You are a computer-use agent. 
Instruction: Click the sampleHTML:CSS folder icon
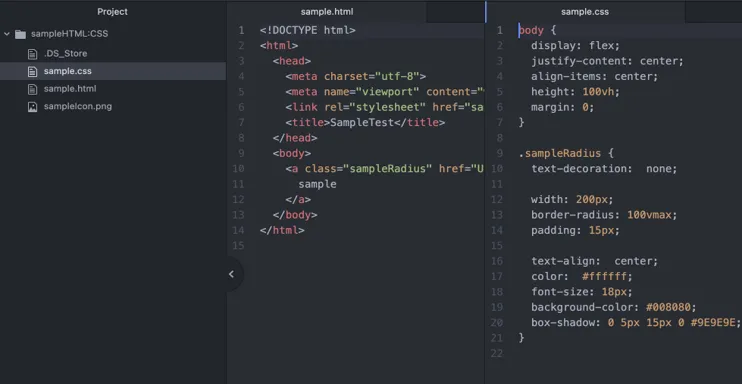click(20, 34)
